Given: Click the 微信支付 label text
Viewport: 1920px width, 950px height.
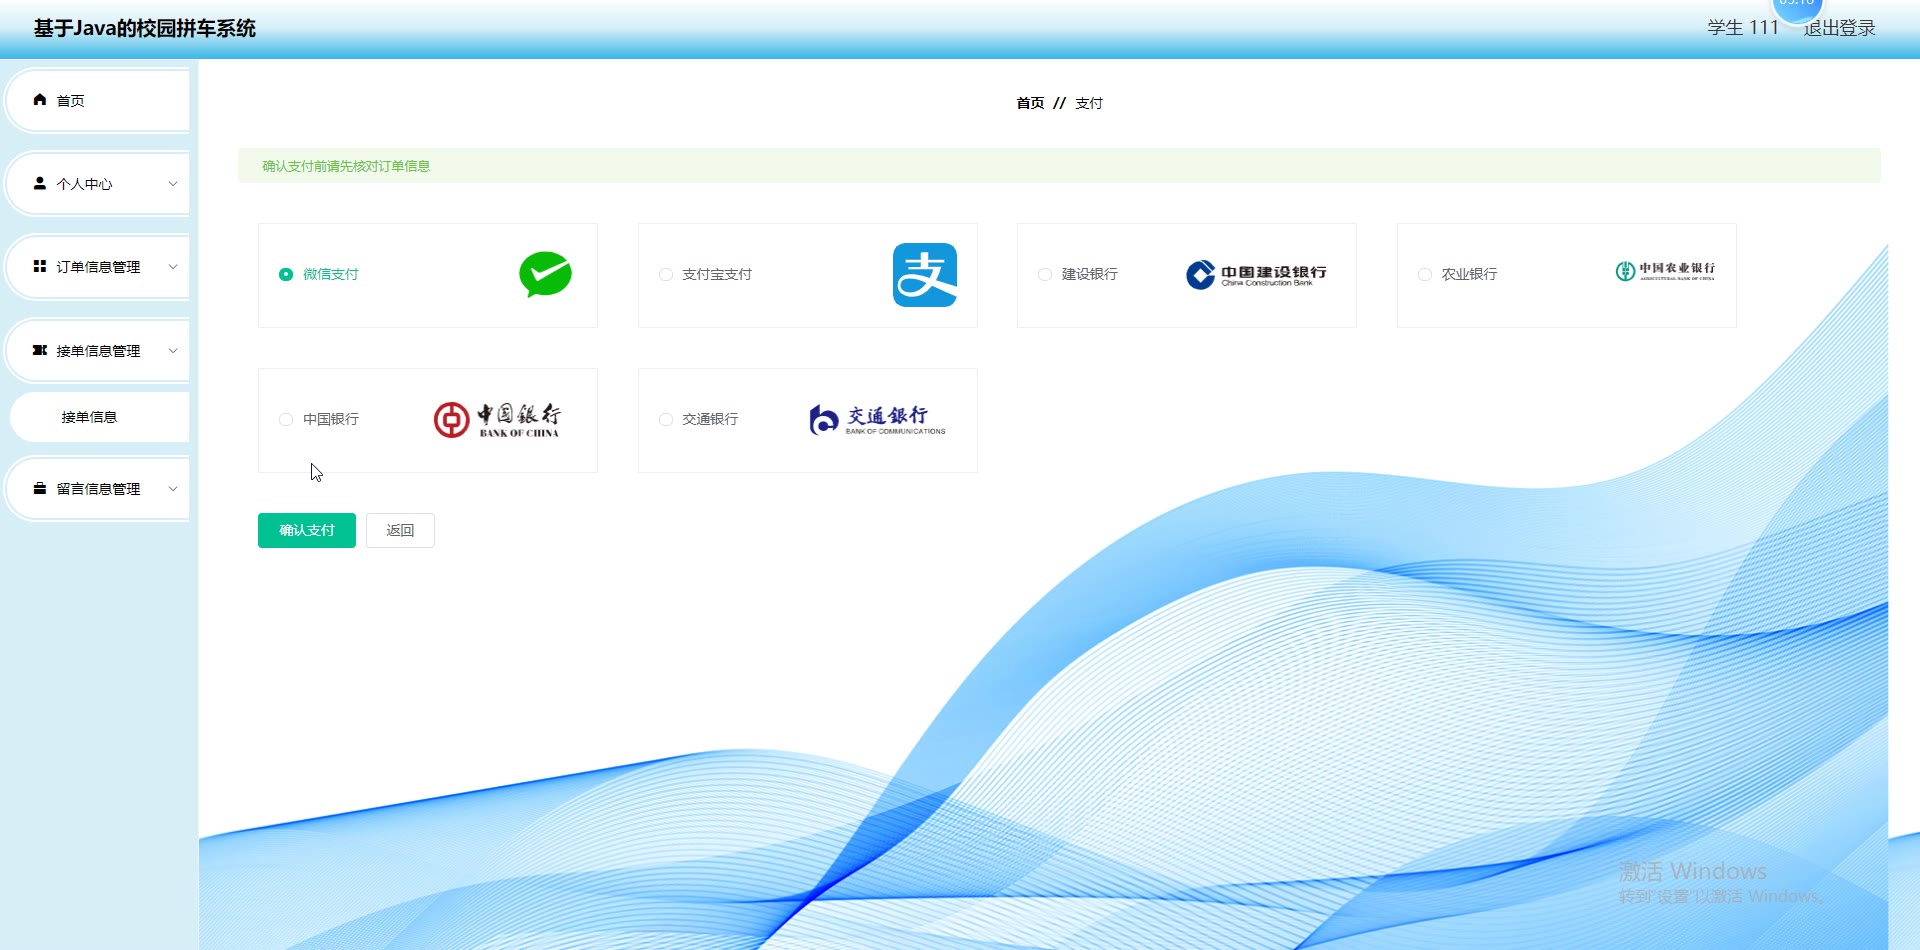Looking at the screenshot, I should (x=331, y=274).
